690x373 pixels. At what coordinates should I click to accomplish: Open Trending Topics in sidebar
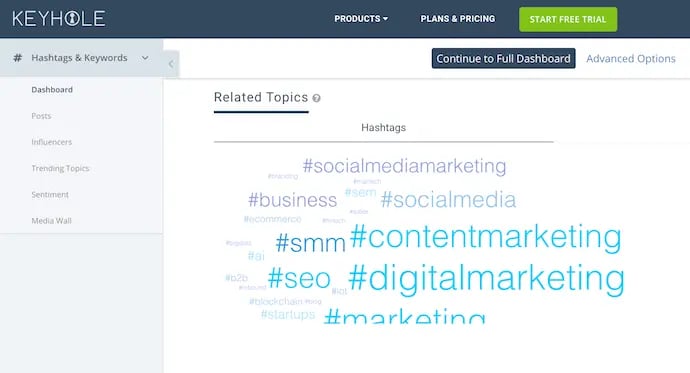(60, 168)
